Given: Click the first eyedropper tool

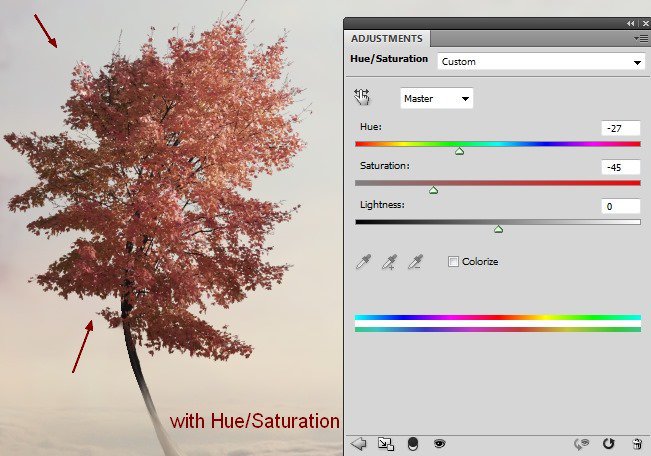Looking at the screenshot, I should (365, 262).
